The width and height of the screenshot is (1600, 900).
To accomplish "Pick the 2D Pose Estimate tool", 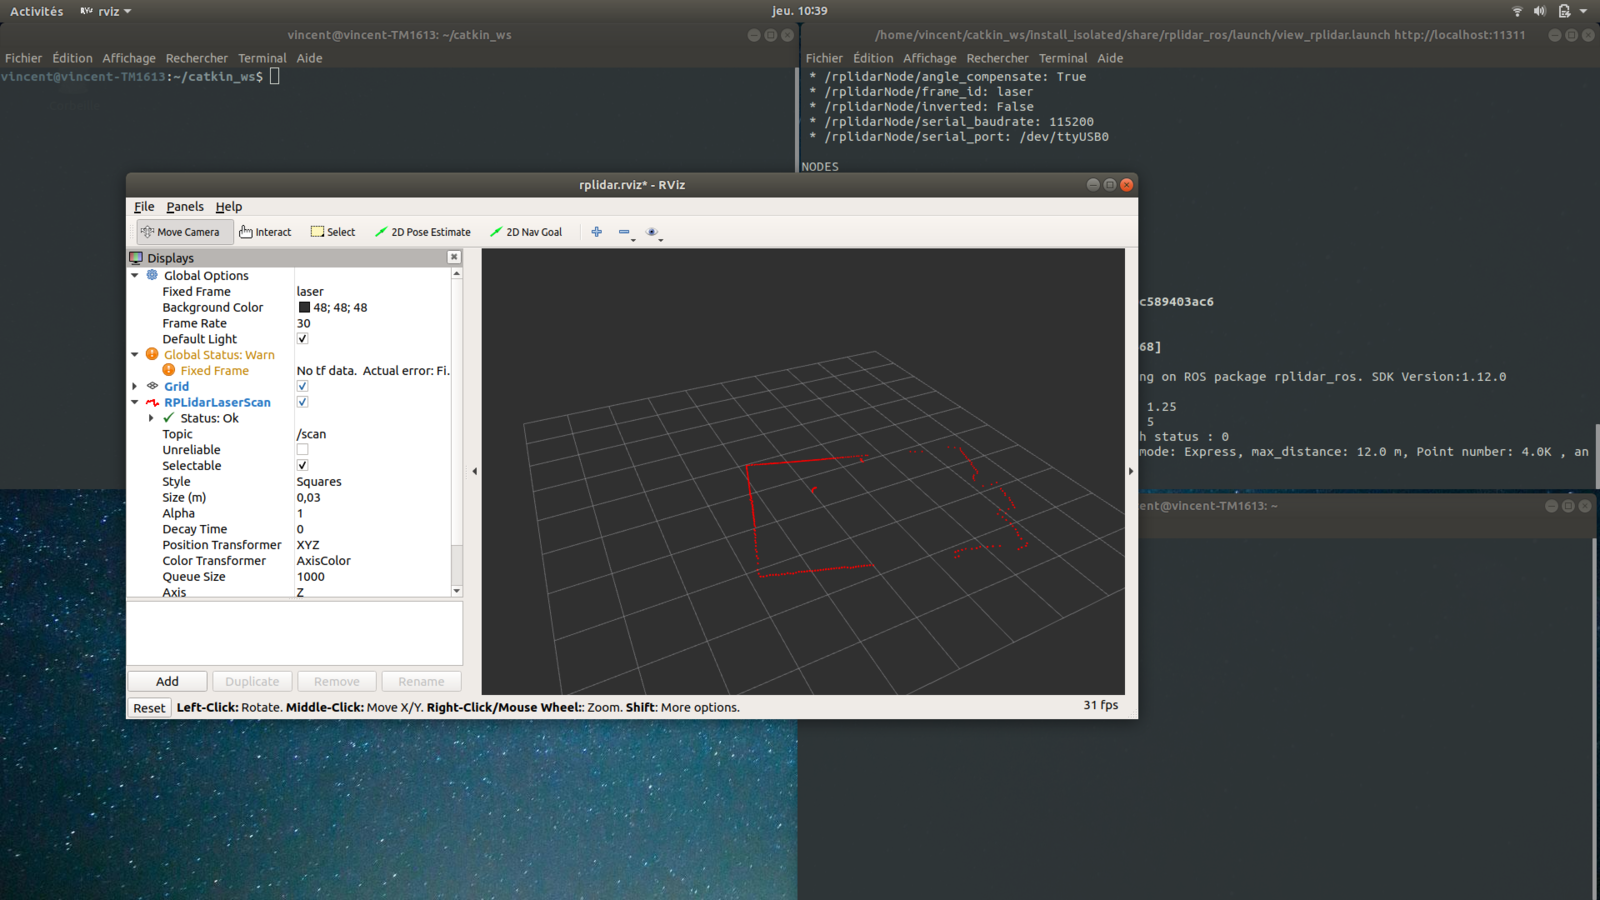I will [422, 232].
